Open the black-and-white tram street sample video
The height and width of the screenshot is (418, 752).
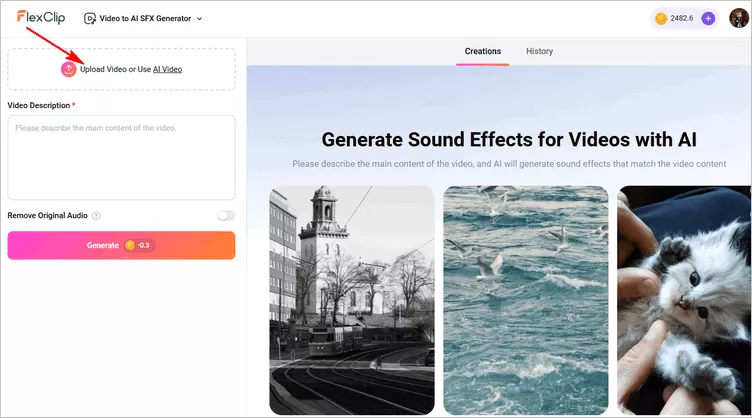coord(352,301)
